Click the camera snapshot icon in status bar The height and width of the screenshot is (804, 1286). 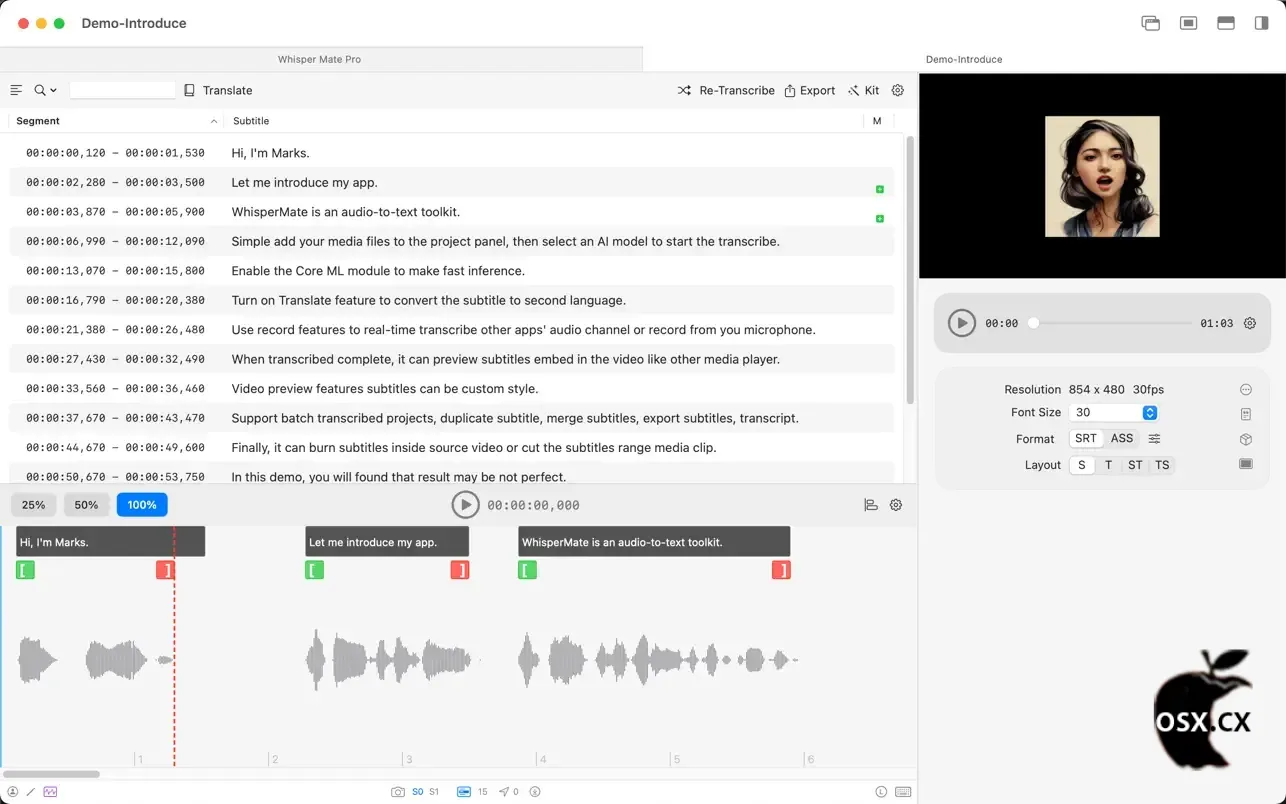(398, 792)
